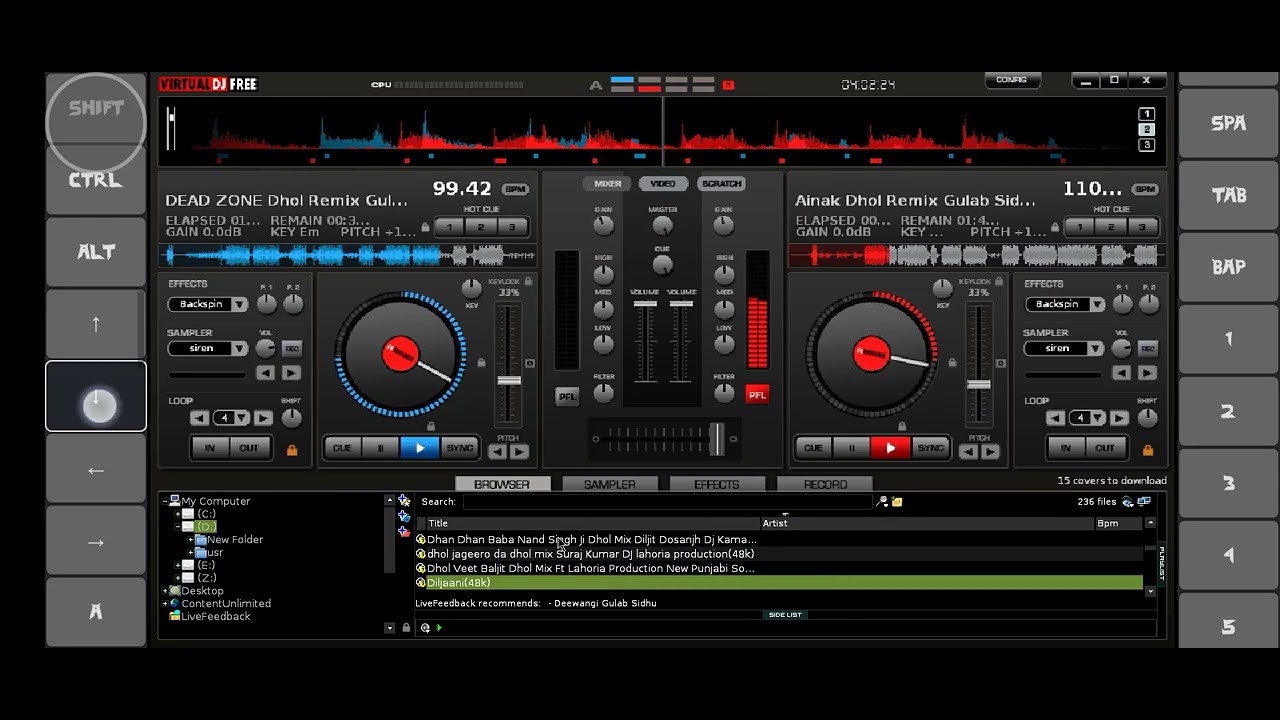
Task: Tap the left deck BPM button
Action: 515,189
